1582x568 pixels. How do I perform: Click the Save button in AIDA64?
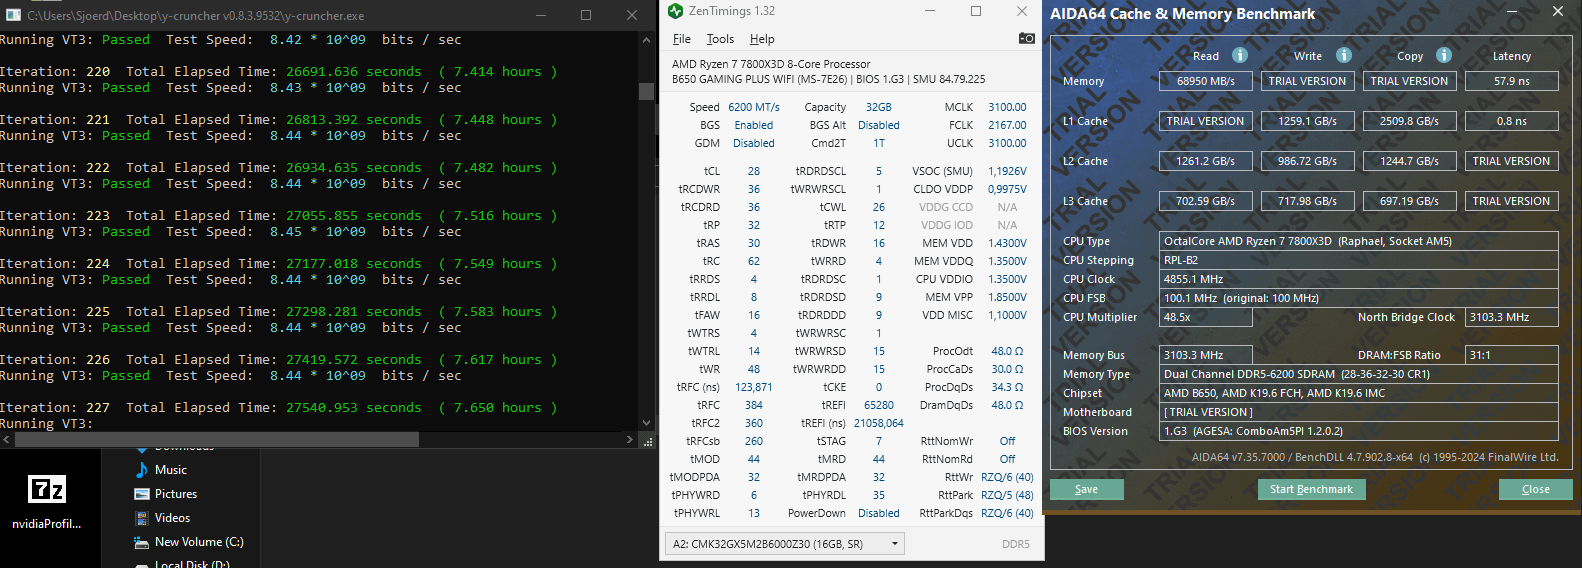tap(1087, 489)
